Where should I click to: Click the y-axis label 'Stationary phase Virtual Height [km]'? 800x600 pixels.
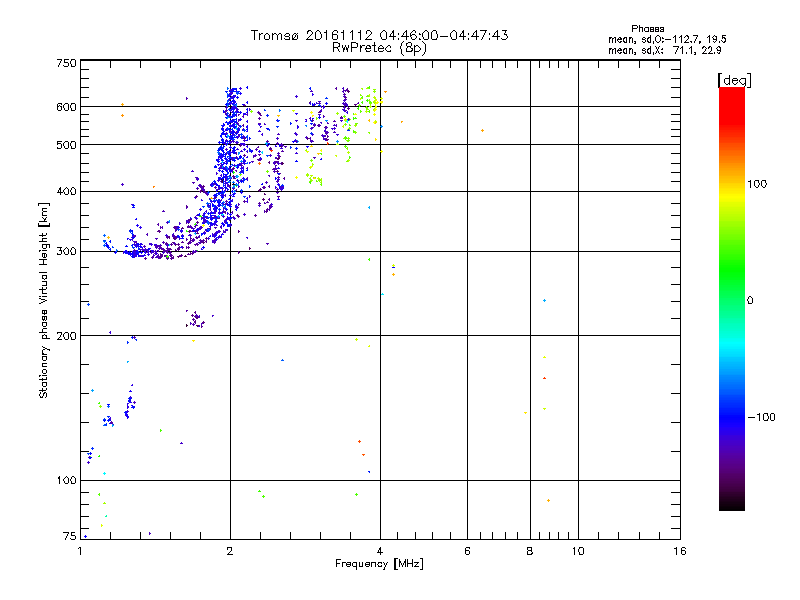click(43, 300)
